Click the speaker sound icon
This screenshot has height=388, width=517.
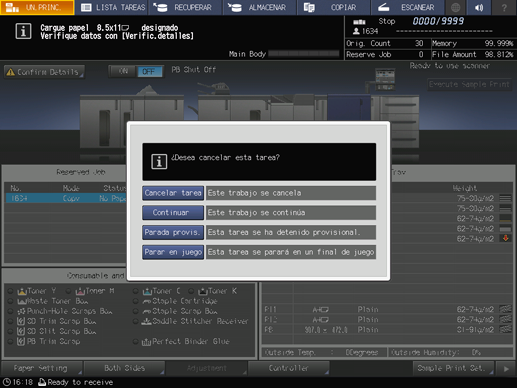tap(479, 7)
